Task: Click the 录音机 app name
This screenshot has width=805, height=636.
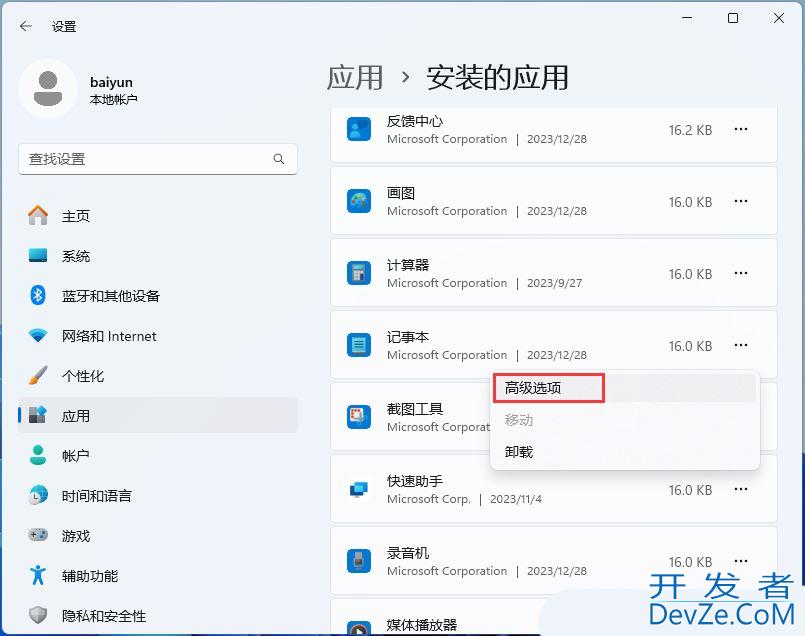Action: click(408, 553)
